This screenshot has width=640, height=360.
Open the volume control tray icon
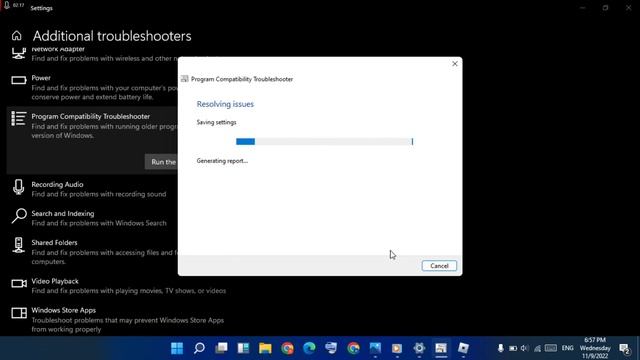click(x=525, y=348)
